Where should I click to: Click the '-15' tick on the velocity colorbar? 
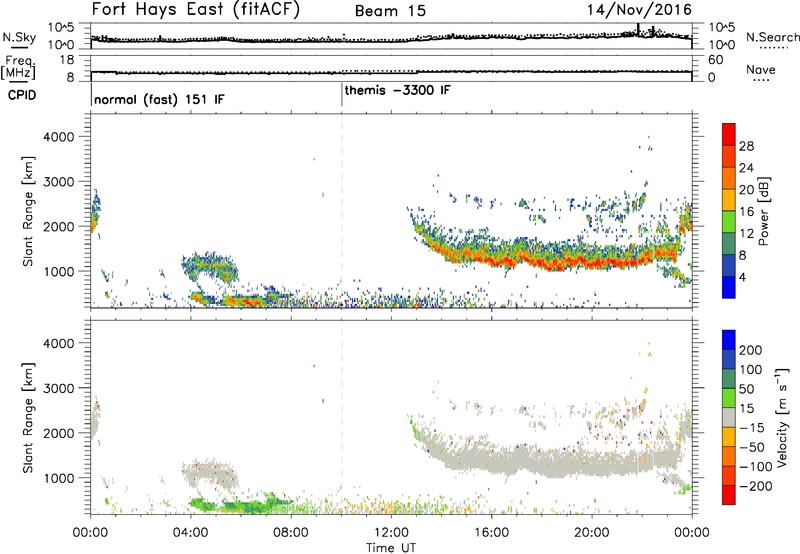click(x=751, y=428)
